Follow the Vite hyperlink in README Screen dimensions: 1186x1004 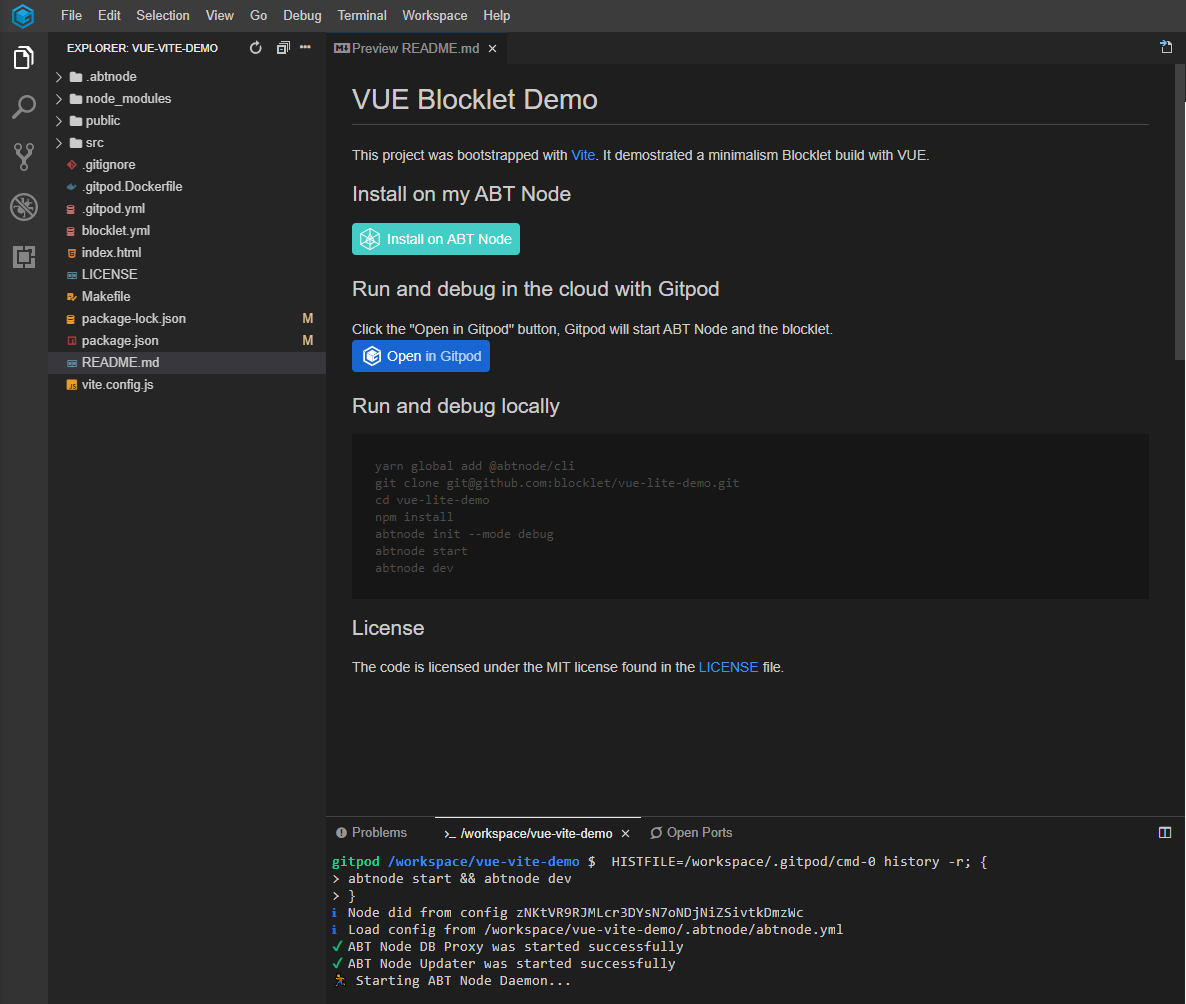tap(583, 155)
